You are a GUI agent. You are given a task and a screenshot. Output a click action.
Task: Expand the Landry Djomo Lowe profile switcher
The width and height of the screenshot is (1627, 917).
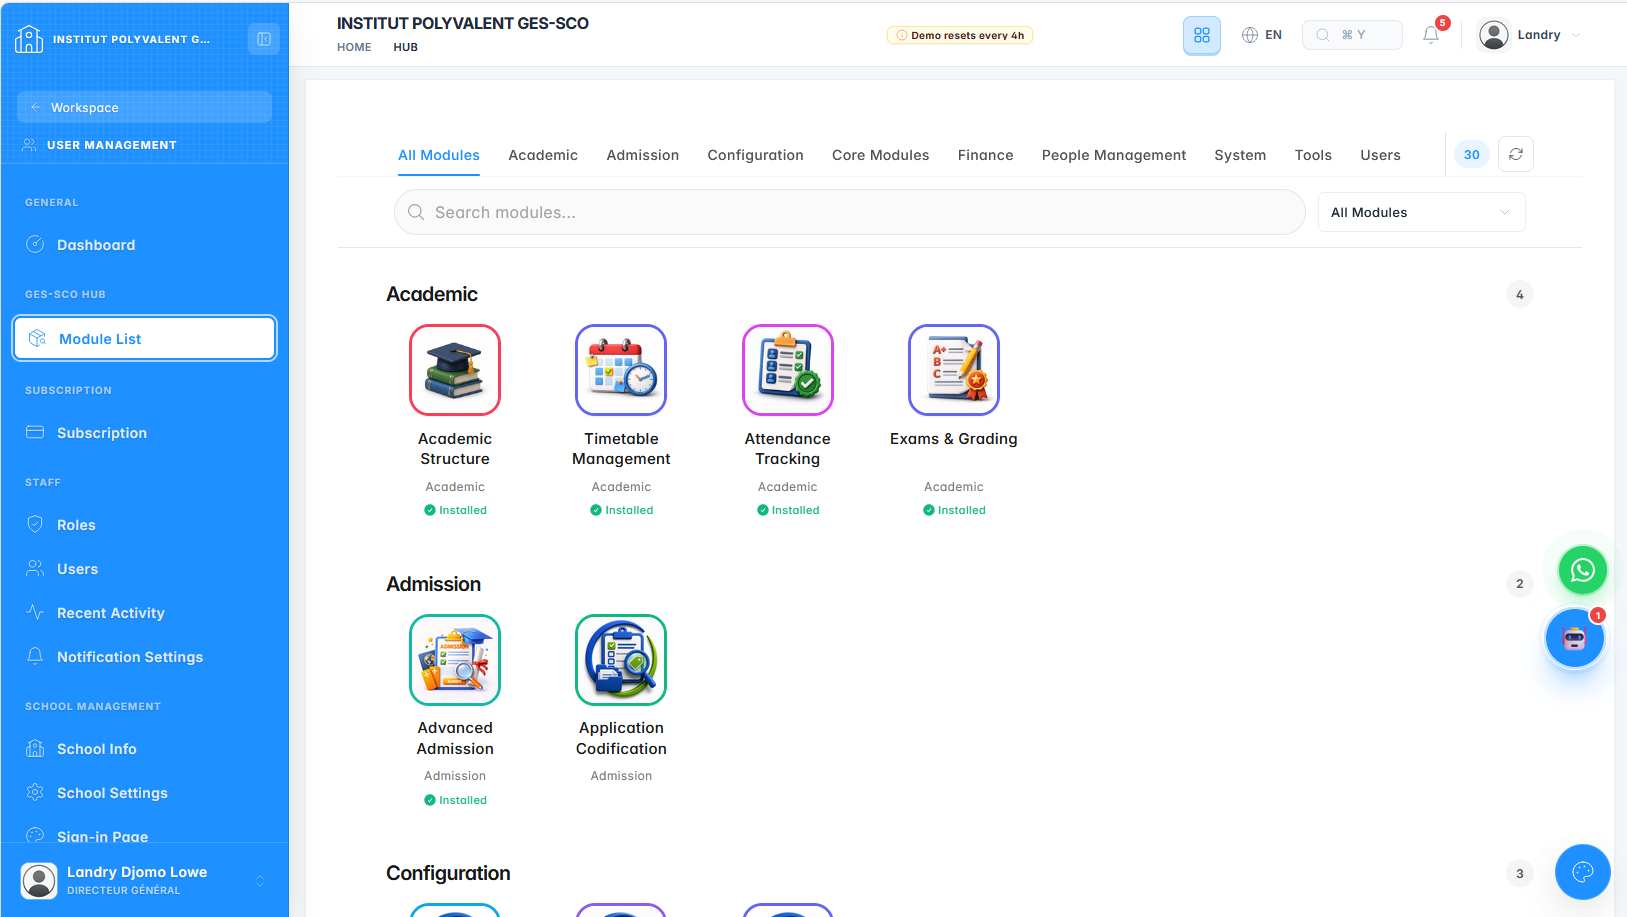(x=144, y=880)
